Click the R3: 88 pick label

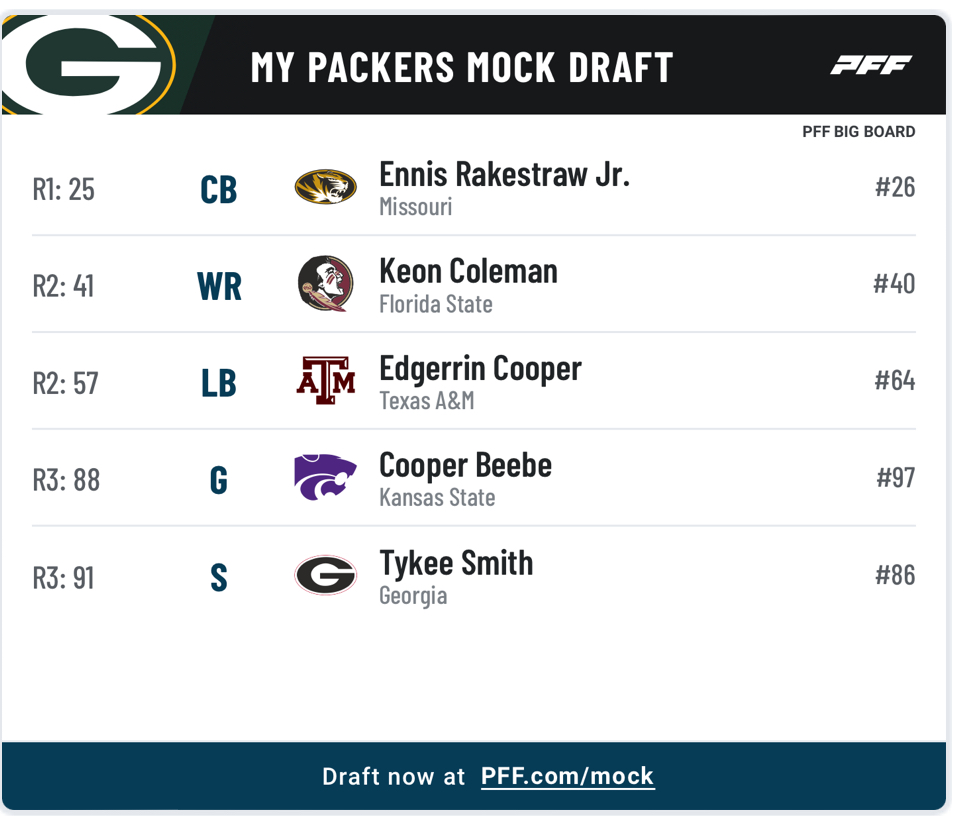pyautogui.click(x=66, y=480)
